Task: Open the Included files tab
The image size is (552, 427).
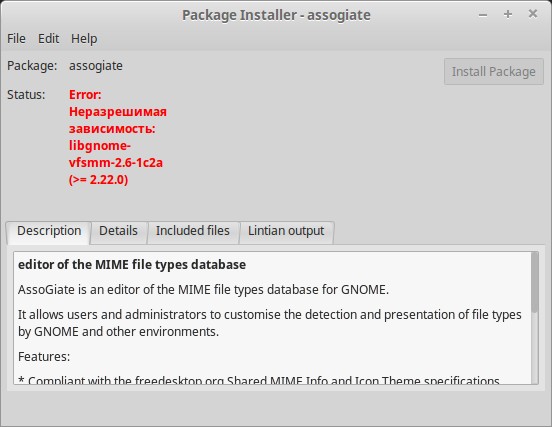Action: coord(193,231)
